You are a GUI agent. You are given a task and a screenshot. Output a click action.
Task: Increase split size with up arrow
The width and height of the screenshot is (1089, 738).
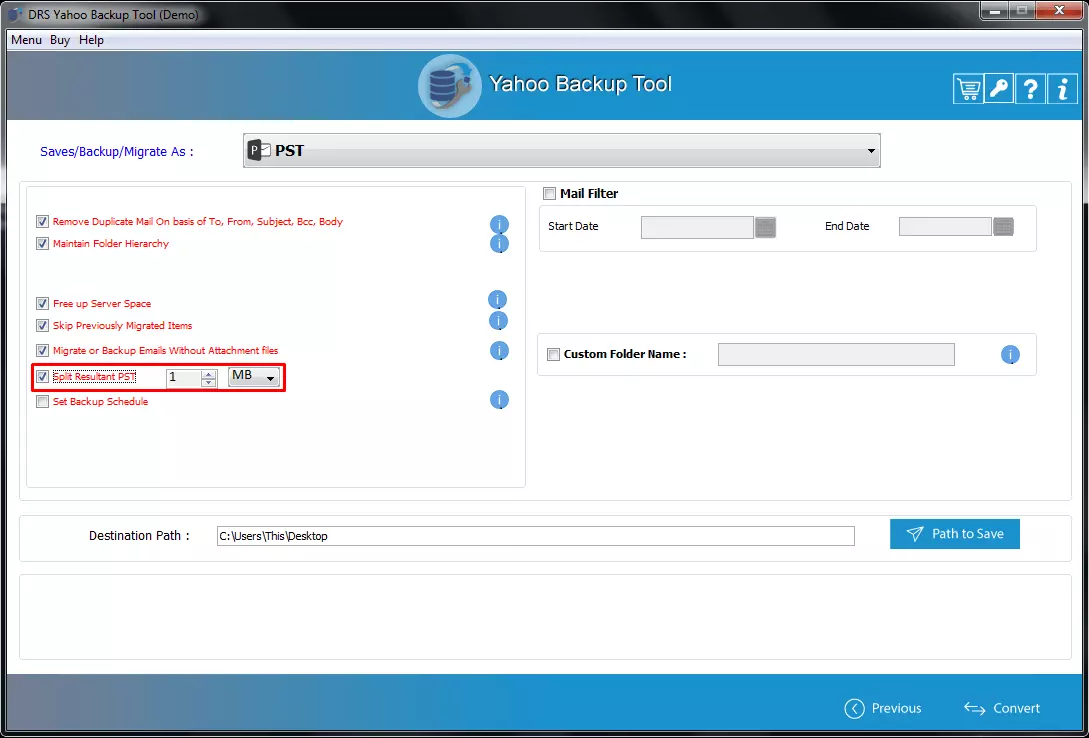tap(208, 373)
